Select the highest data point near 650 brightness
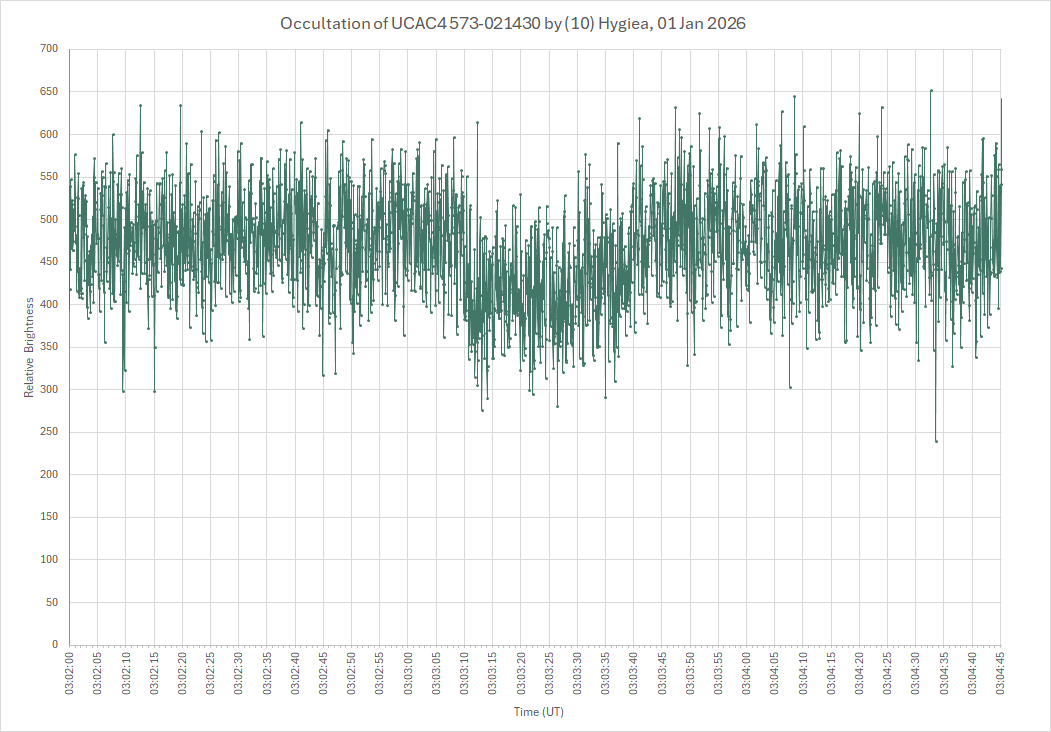 tap(931, 91)
